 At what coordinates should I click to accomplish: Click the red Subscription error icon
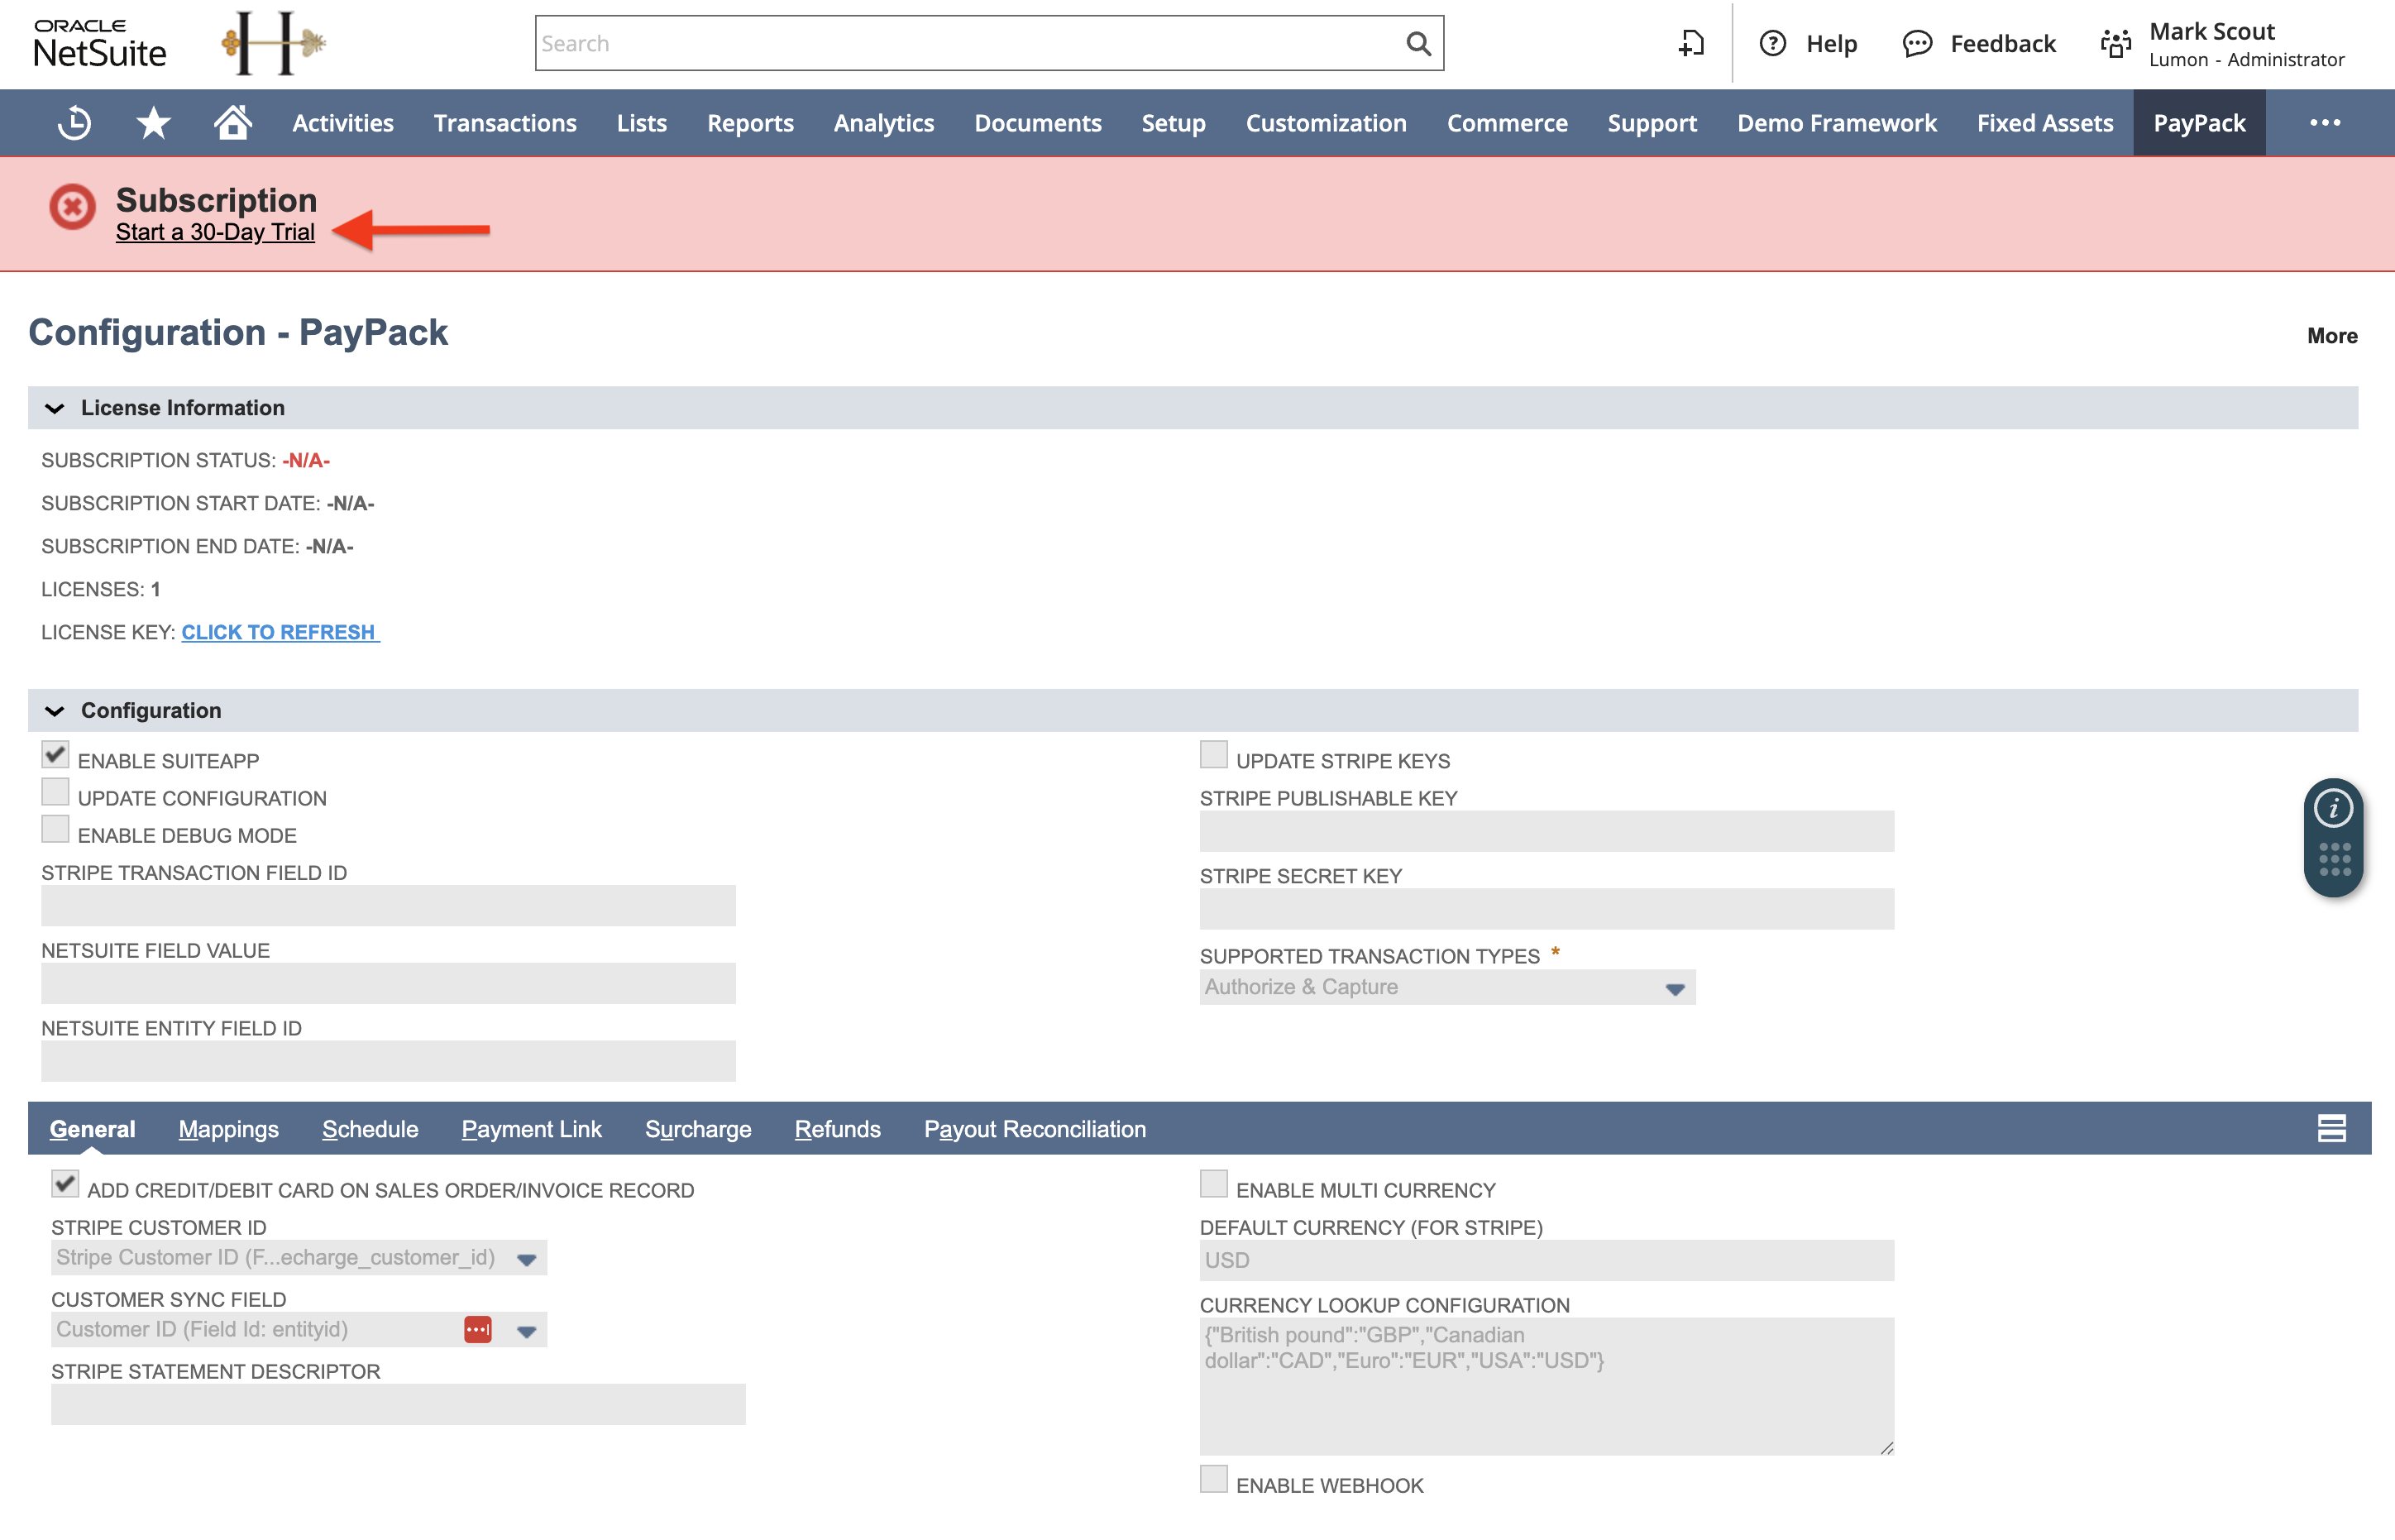coord(72,207)
